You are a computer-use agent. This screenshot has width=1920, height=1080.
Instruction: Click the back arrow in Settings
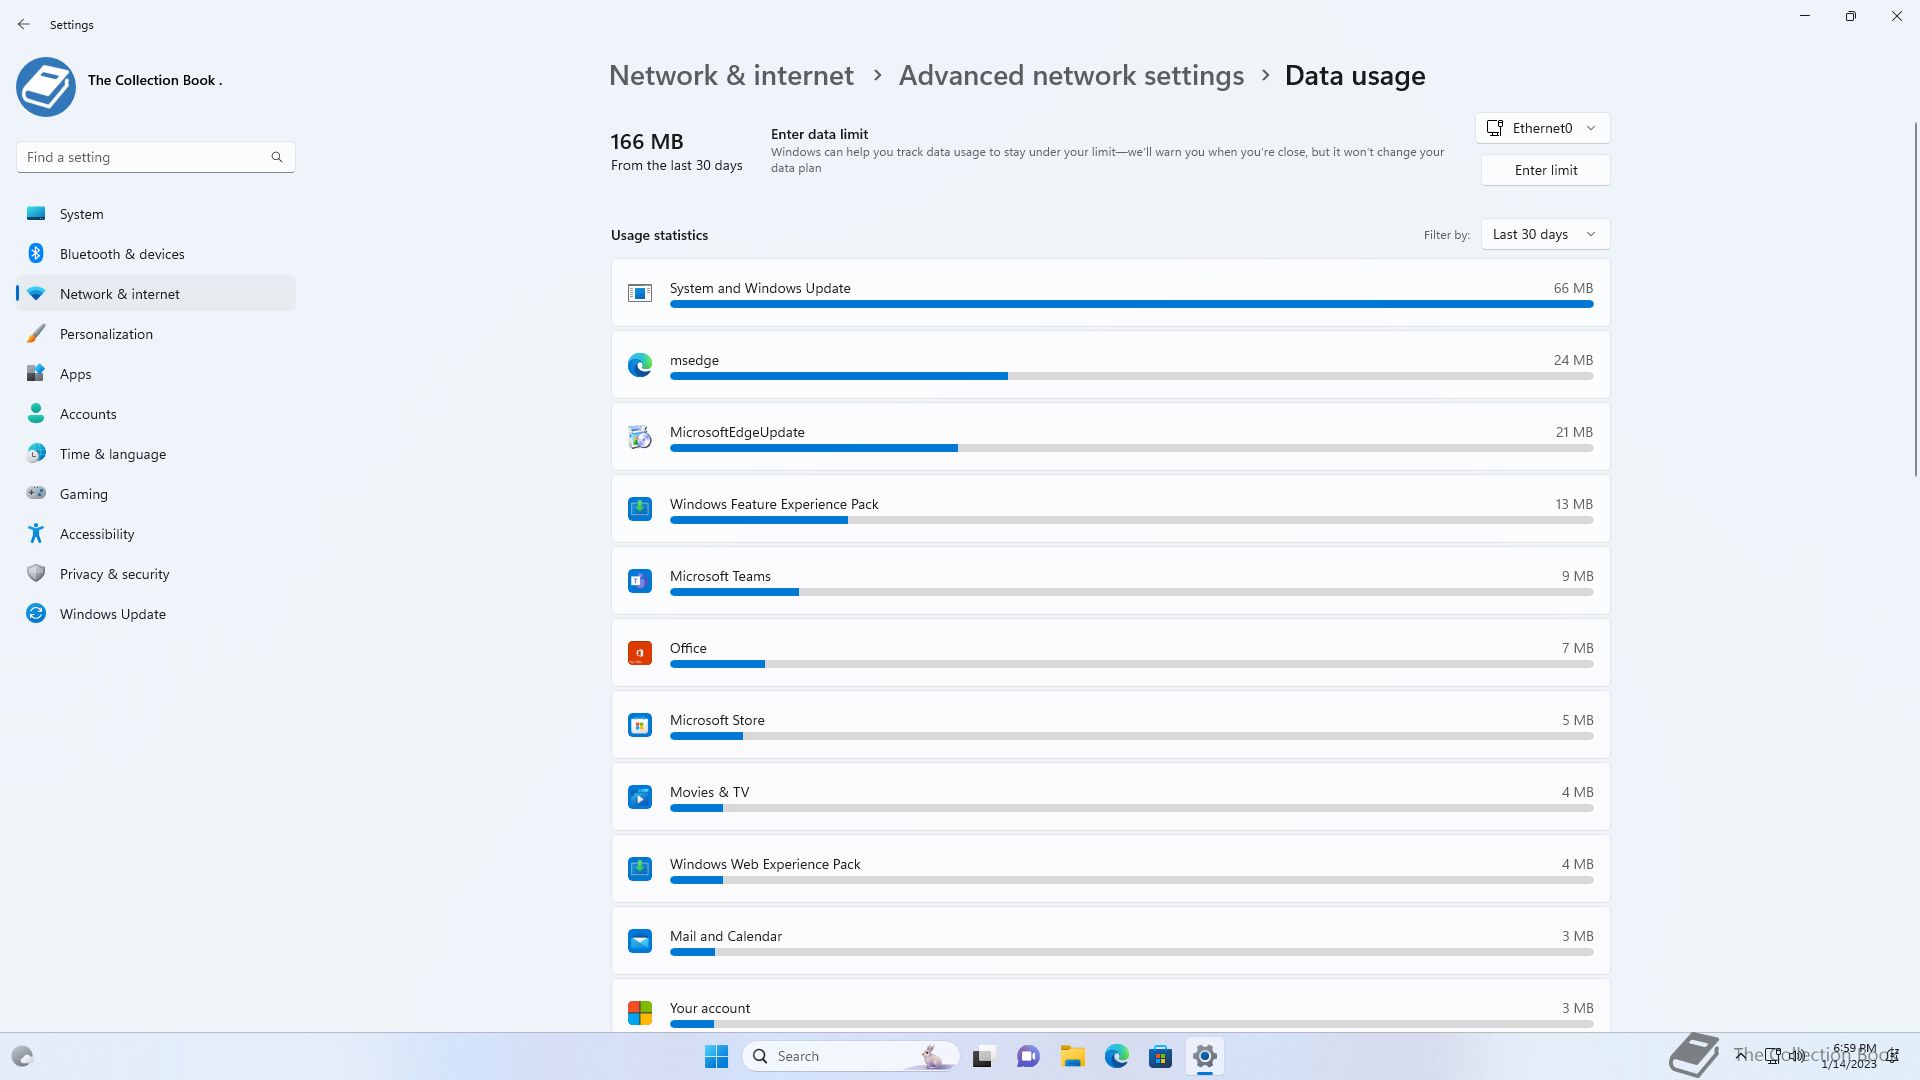[24, 24]
